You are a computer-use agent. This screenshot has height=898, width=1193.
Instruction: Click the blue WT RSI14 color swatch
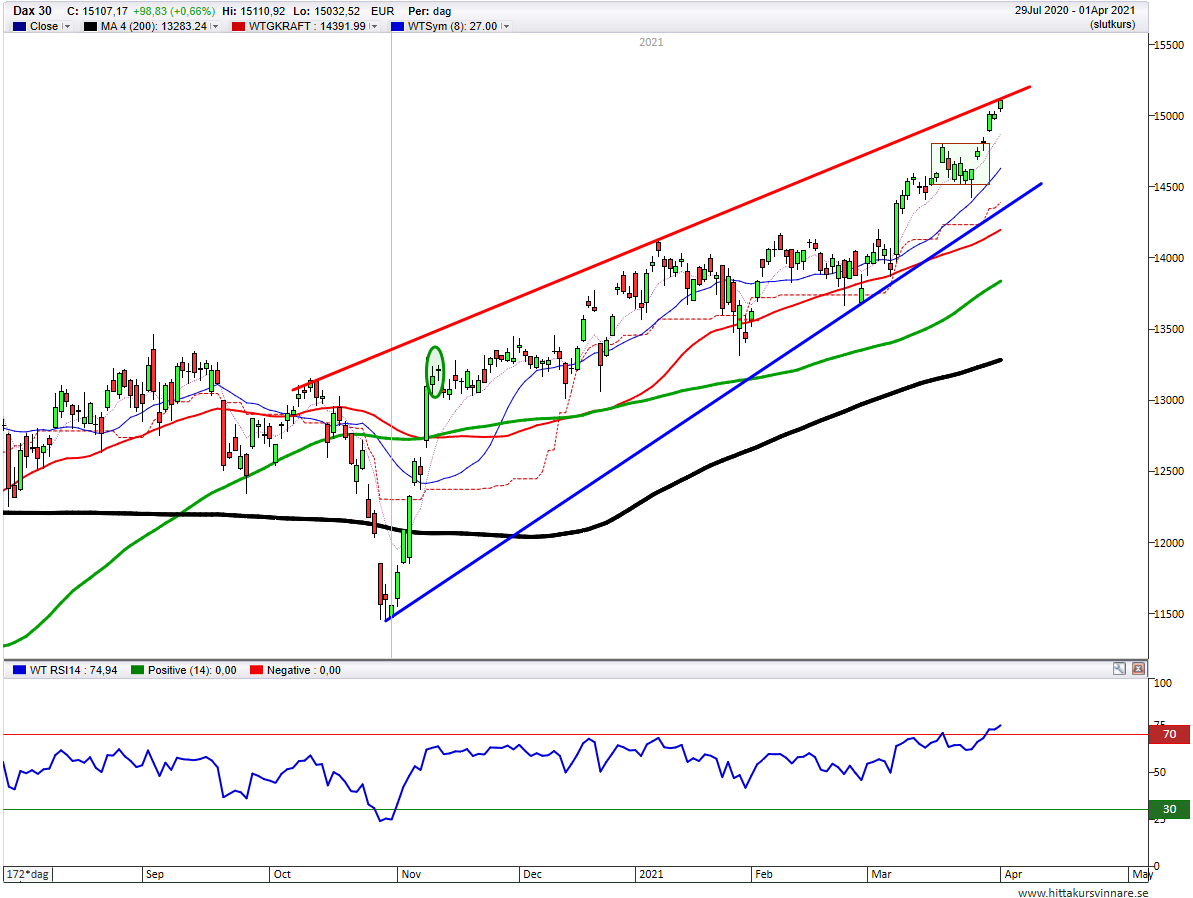[19, 670]
